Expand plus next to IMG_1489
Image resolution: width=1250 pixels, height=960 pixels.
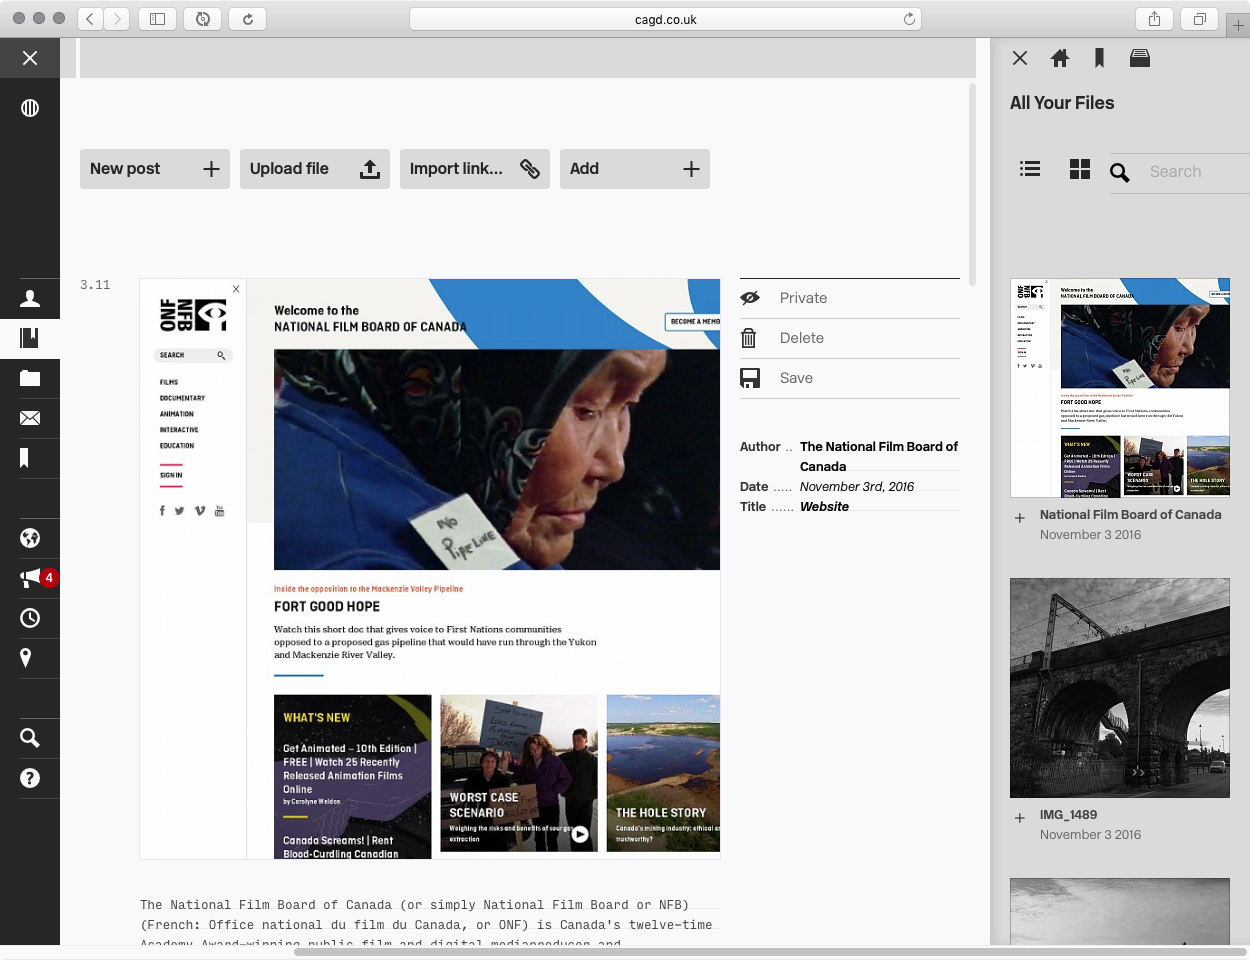click(1020, 818)
